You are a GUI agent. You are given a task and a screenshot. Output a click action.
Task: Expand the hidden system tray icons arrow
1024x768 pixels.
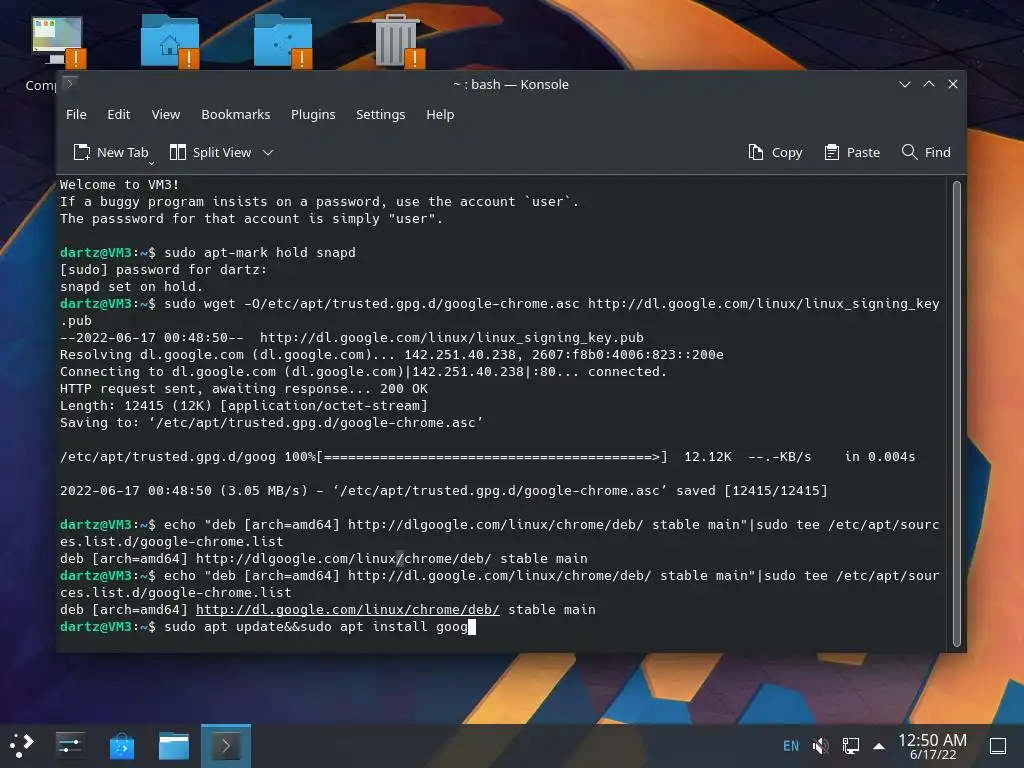tap(879, 746)
